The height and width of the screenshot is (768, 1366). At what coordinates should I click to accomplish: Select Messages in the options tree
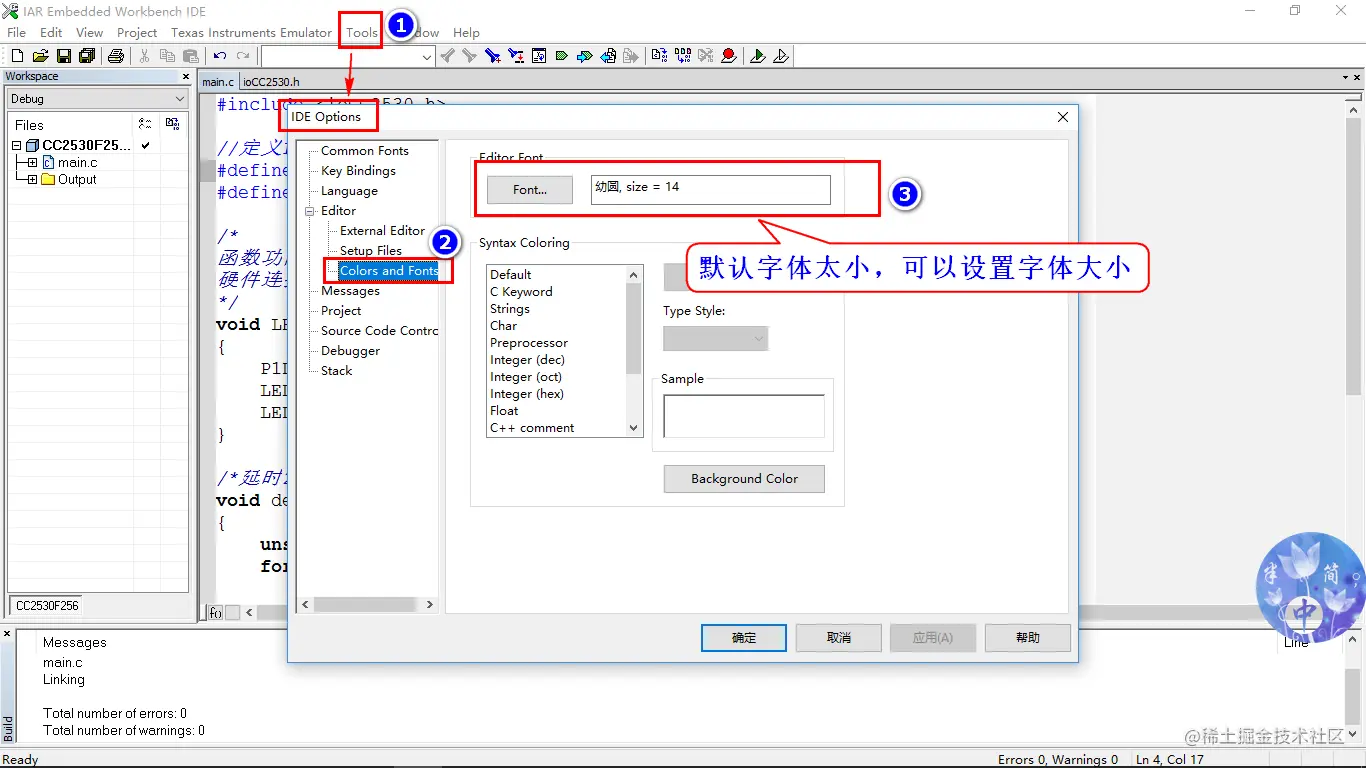tap(350, 291)
